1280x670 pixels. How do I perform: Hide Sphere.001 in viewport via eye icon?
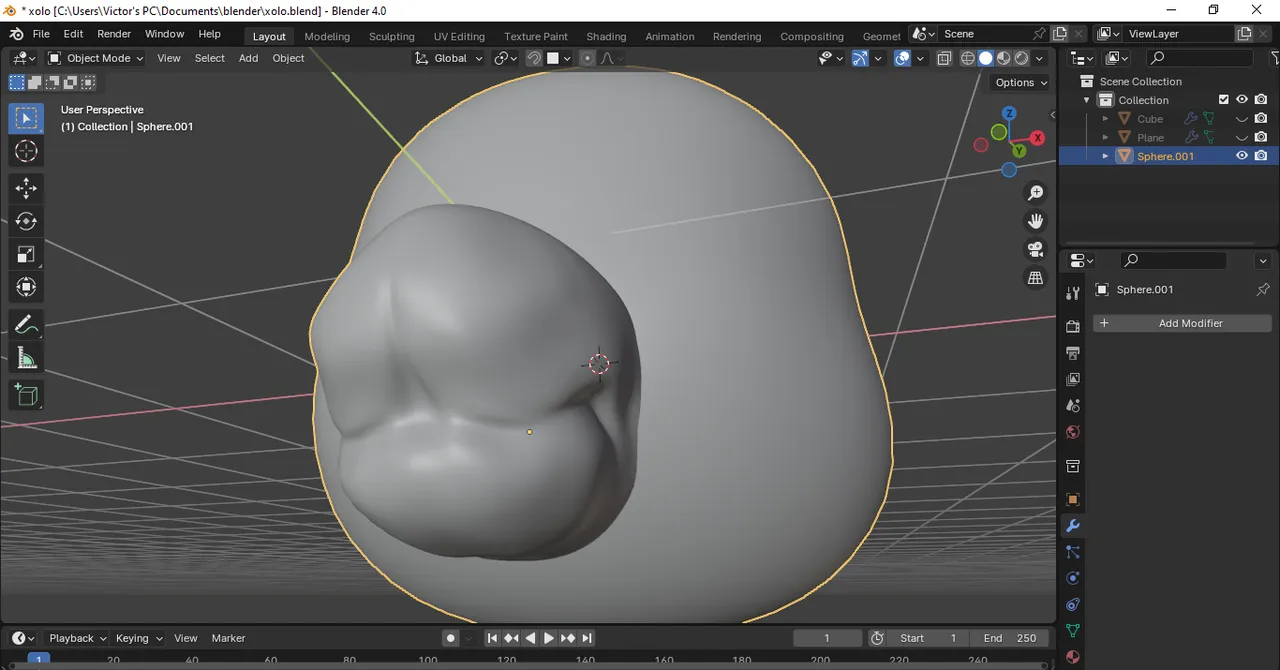(x=1242, y=156)
